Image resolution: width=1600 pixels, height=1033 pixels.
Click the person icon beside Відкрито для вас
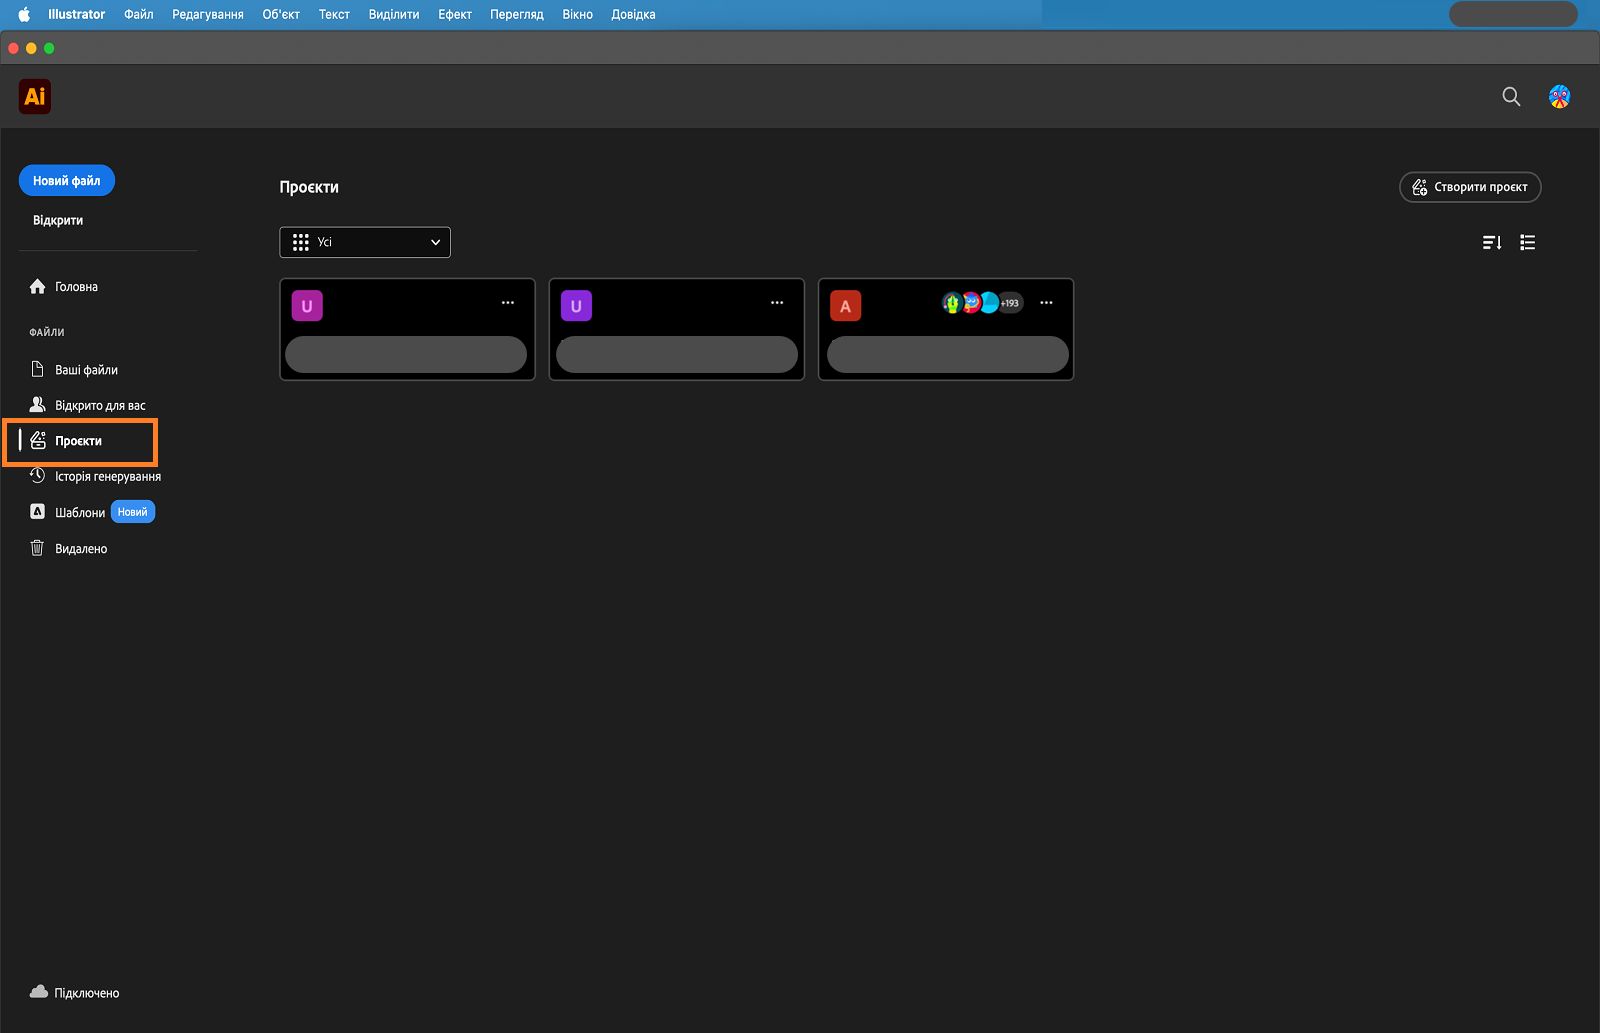click(x=38, y=405)
